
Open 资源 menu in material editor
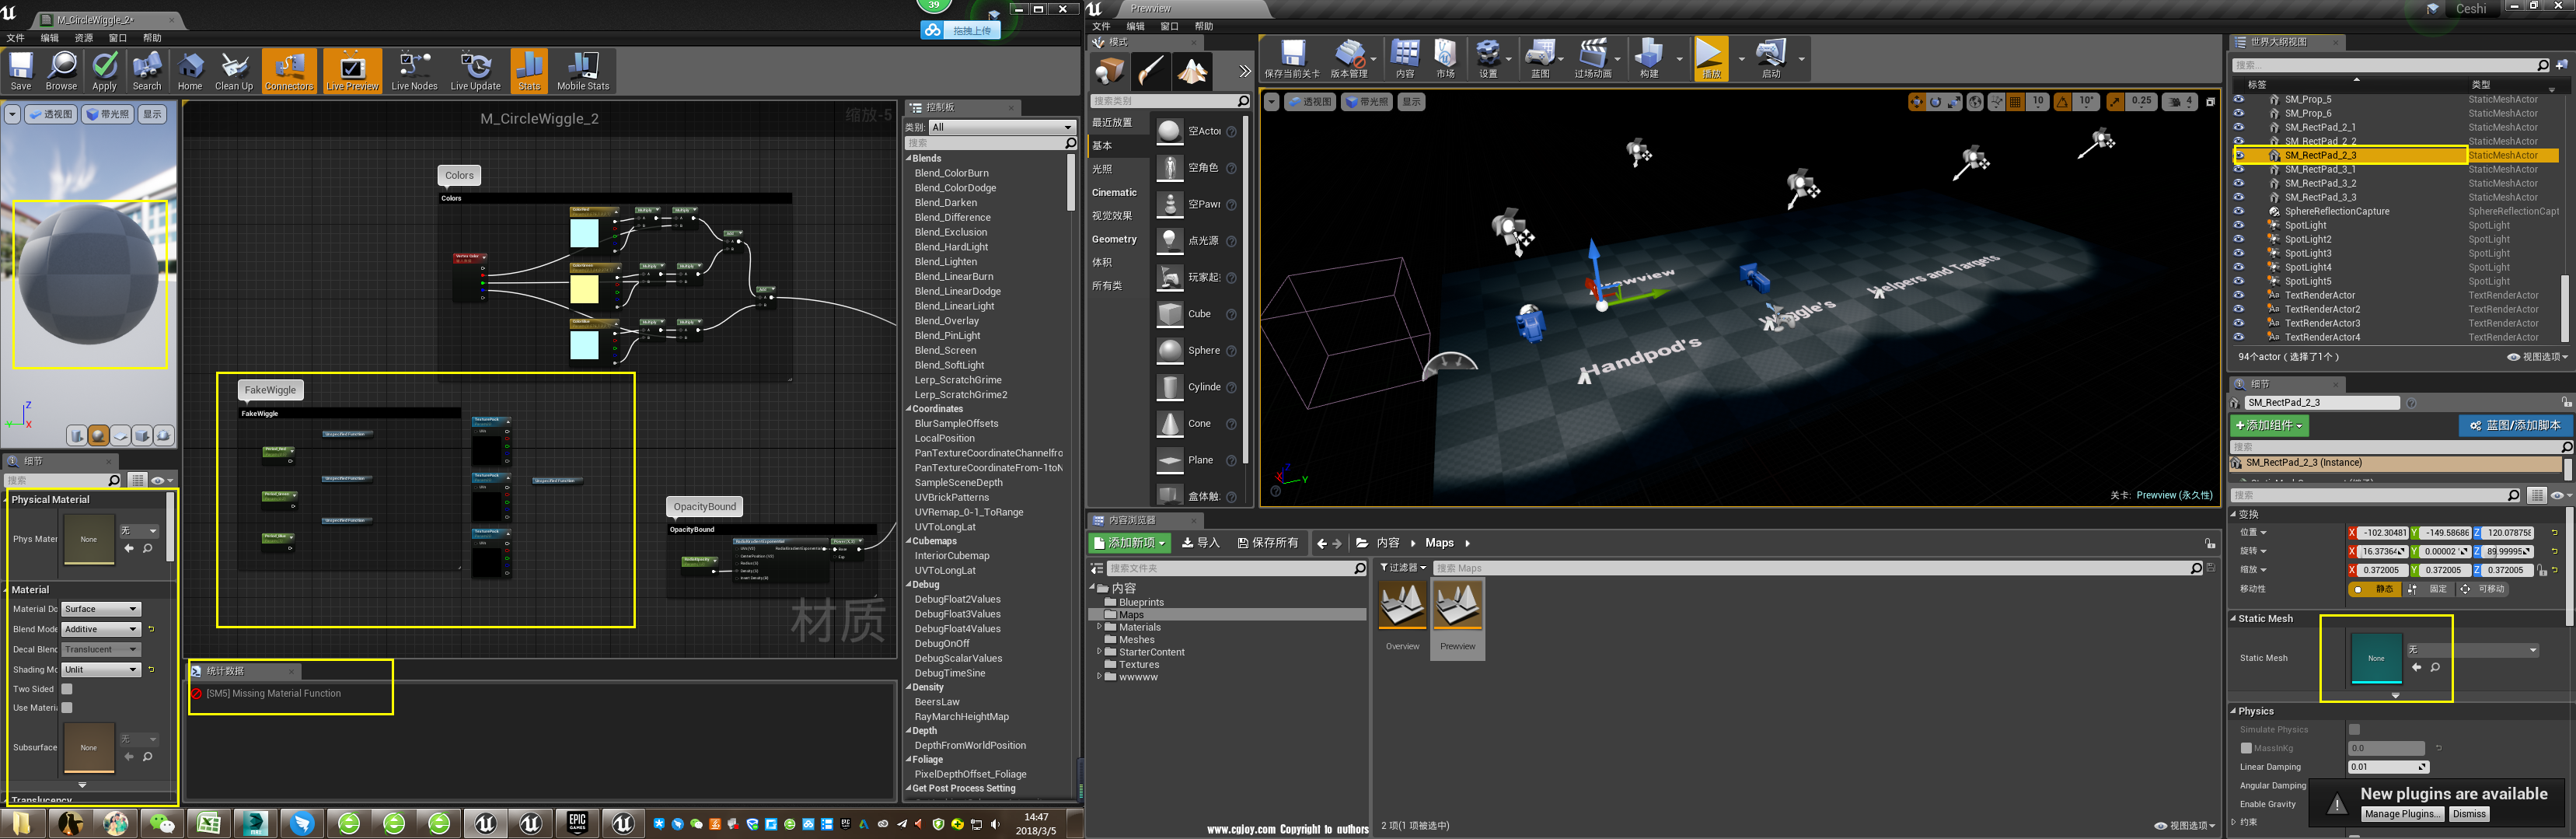click(84, 38)
